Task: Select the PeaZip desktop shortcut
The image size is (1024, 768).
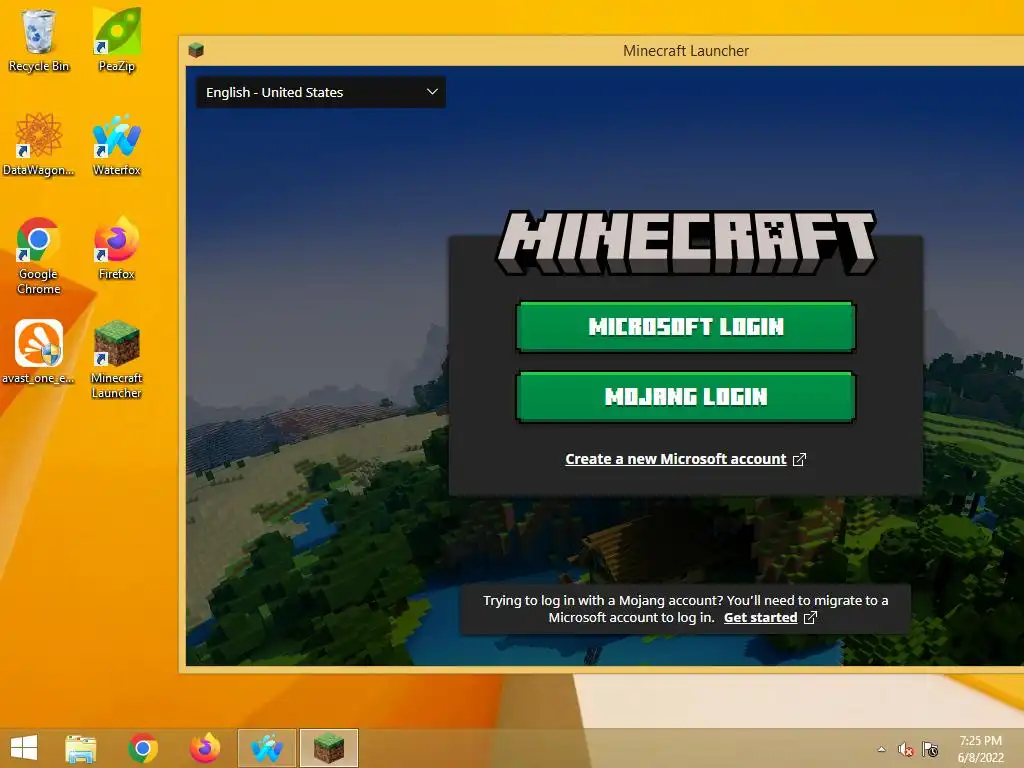Action: pyautogui.click(x=117, y=40)
